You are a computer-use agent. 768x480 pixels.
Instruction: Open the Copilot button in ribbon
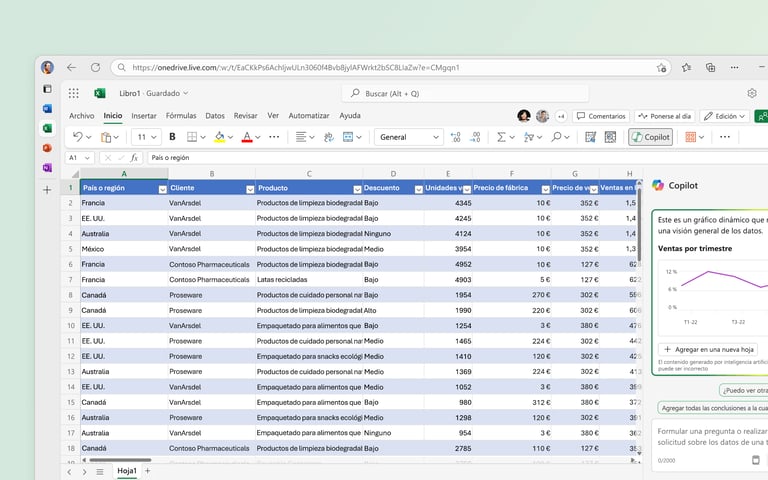[650, 137]
